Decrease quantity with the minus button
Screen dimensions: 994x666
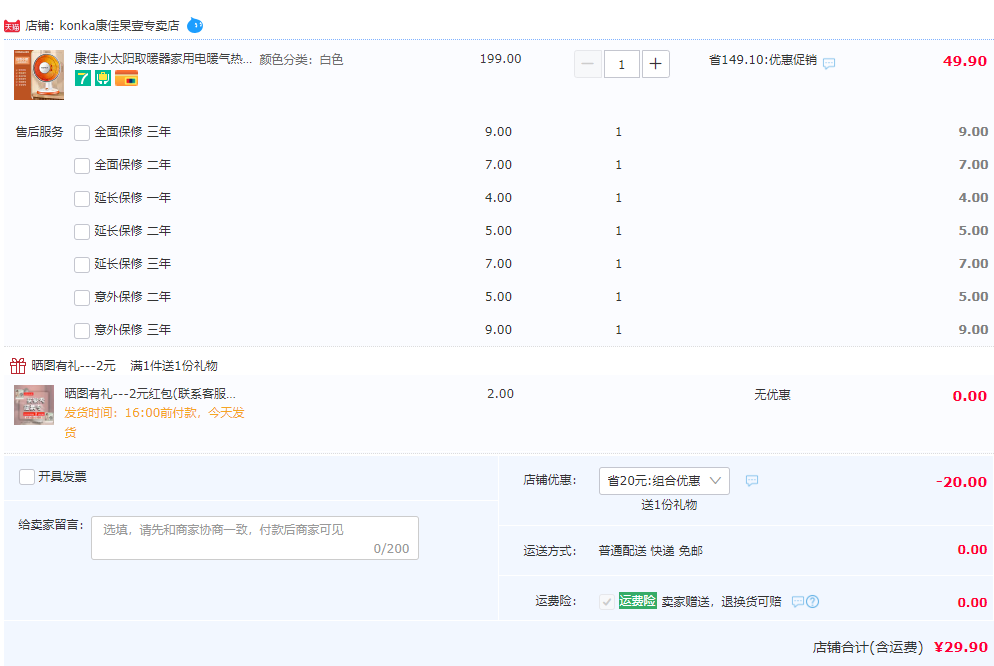[588, 64]
